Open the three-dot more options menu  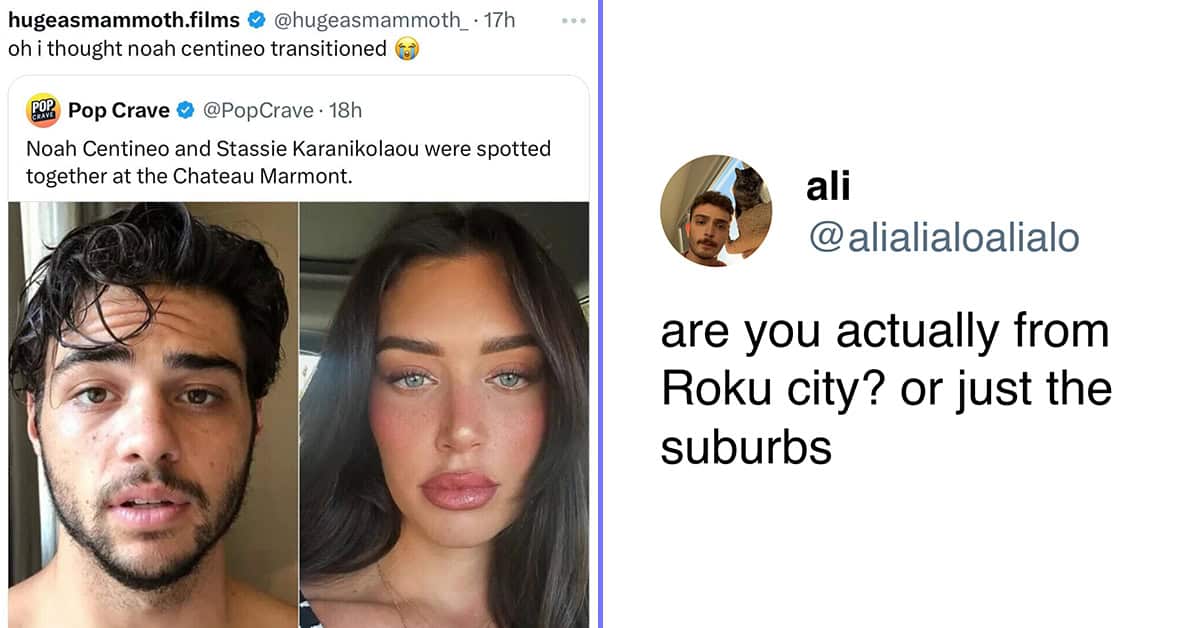coord(573,20)
